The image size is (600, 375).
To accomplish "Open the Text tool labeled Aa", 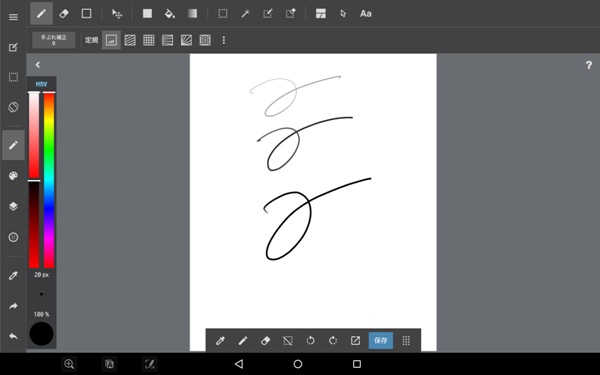I will pos(365,14).
